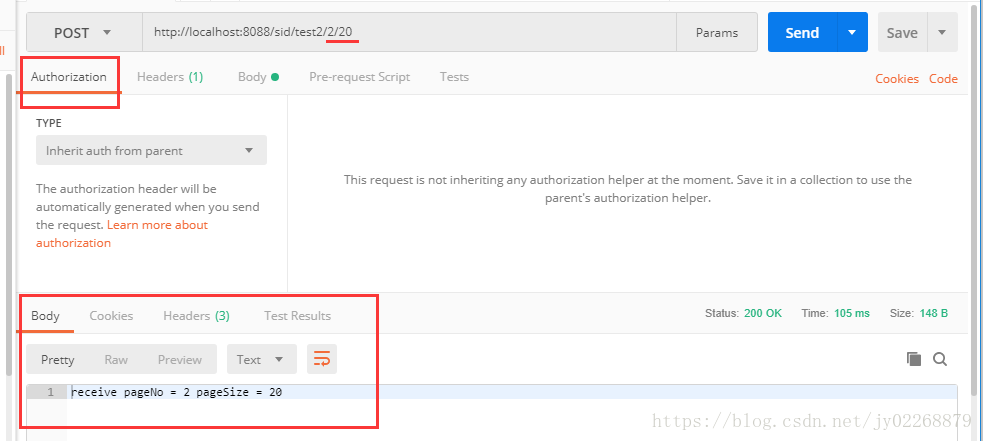
Task: Show the Test Results tab
Action: point(297,316)
